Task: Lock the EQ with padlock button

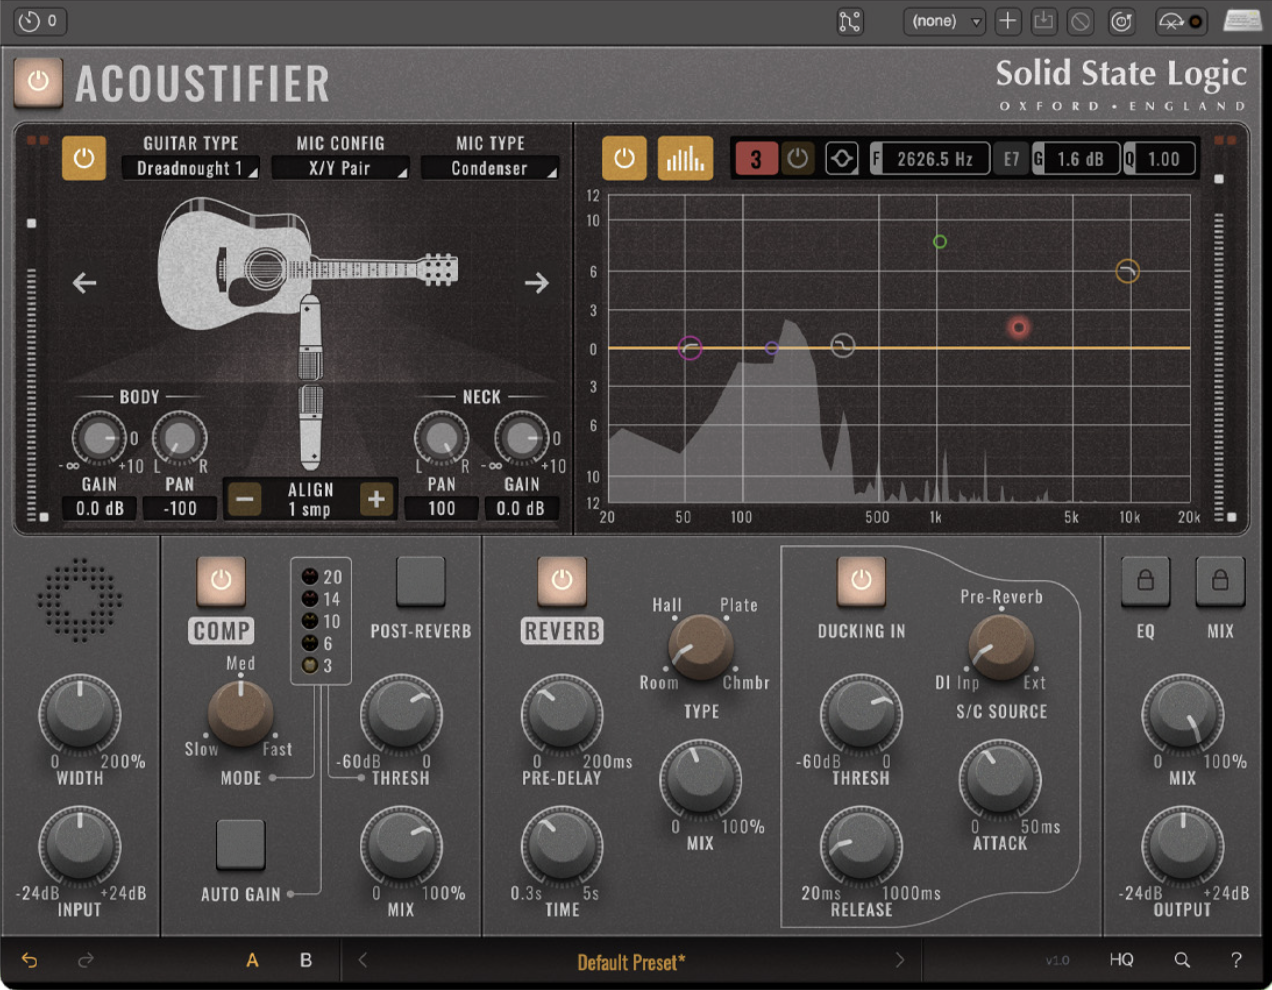Action: 1146,581
